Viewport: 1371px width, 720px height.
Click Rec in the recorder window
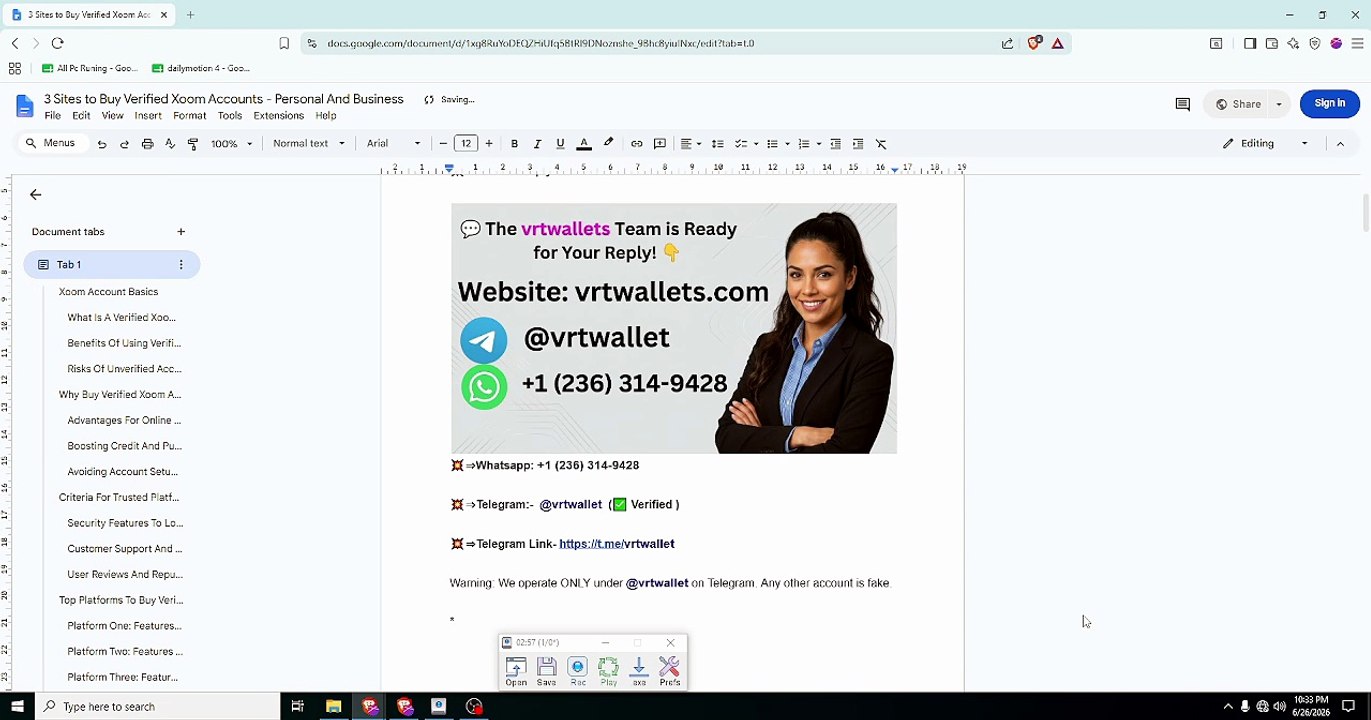pos(578,671)
